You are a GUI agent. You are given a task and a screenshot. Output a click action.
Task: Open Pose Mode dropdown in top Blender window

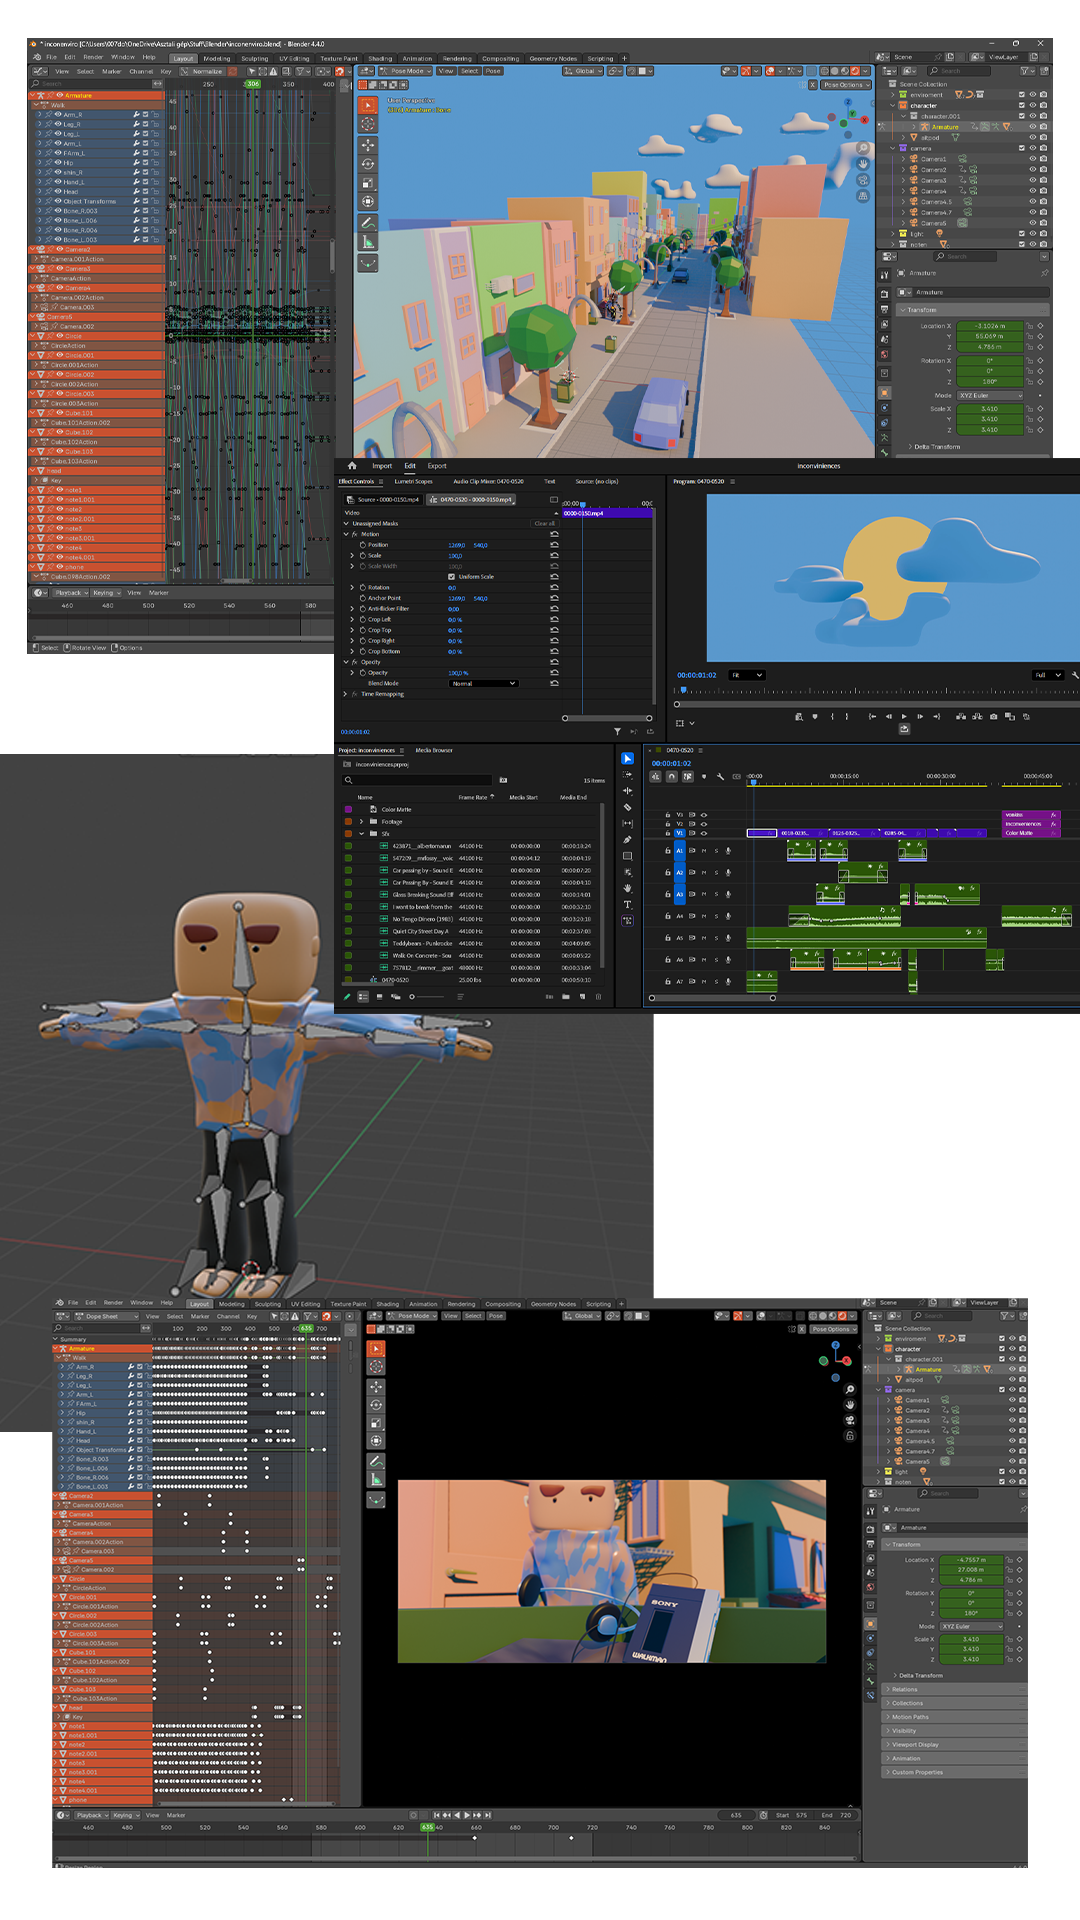[406, 71]
